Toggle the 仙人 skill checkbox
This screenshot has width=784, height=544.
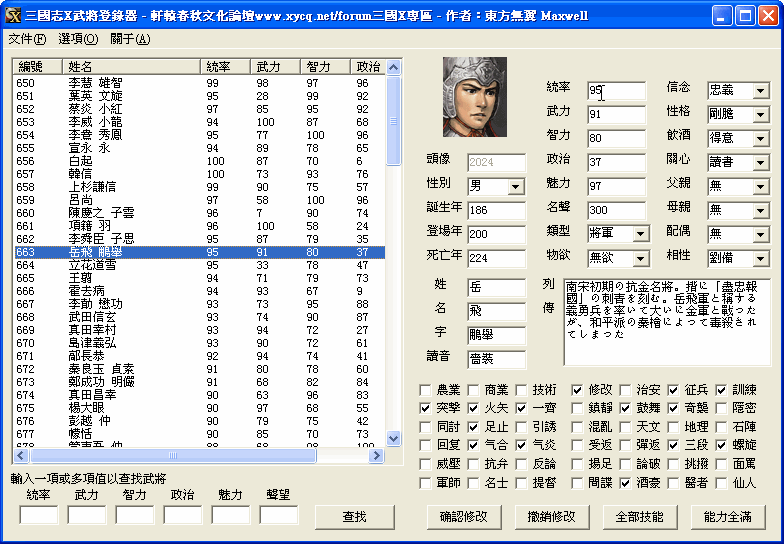coord(721,483)
